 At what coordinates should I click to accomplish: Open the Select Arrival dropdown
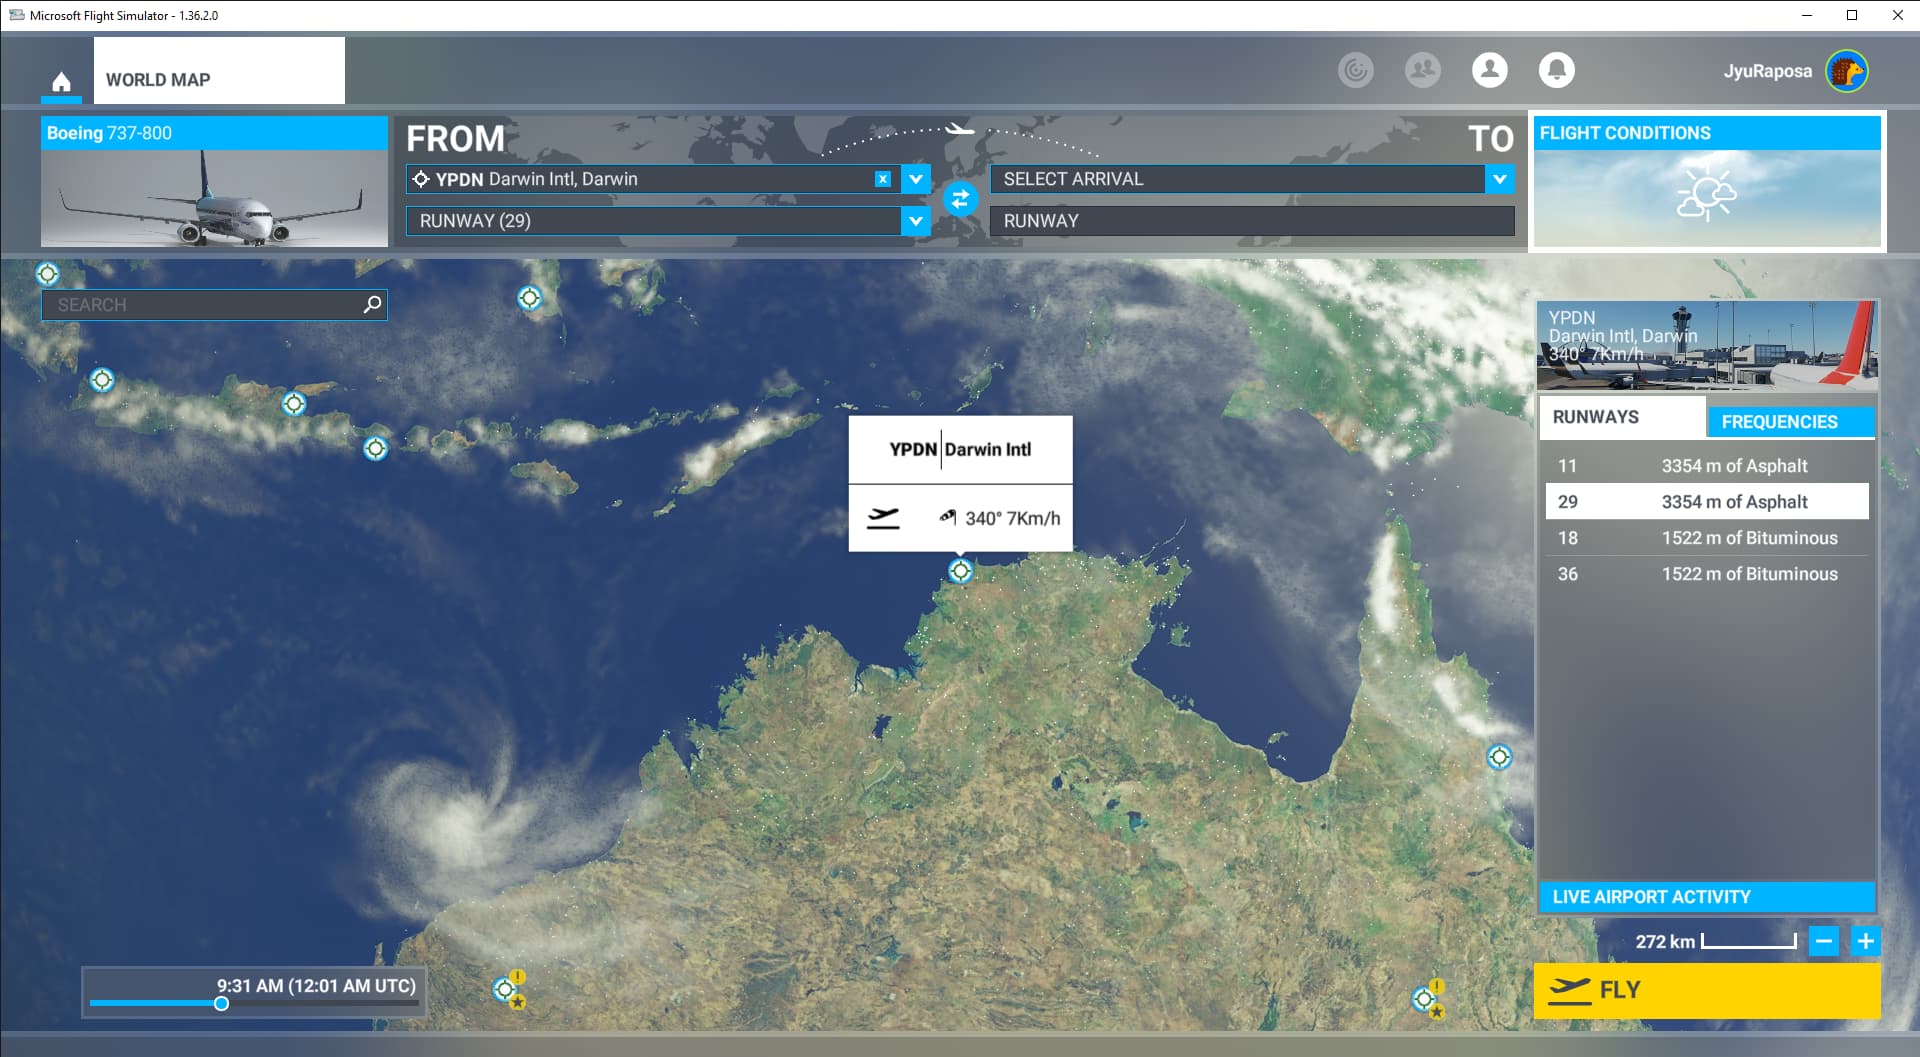[1499, 179]
